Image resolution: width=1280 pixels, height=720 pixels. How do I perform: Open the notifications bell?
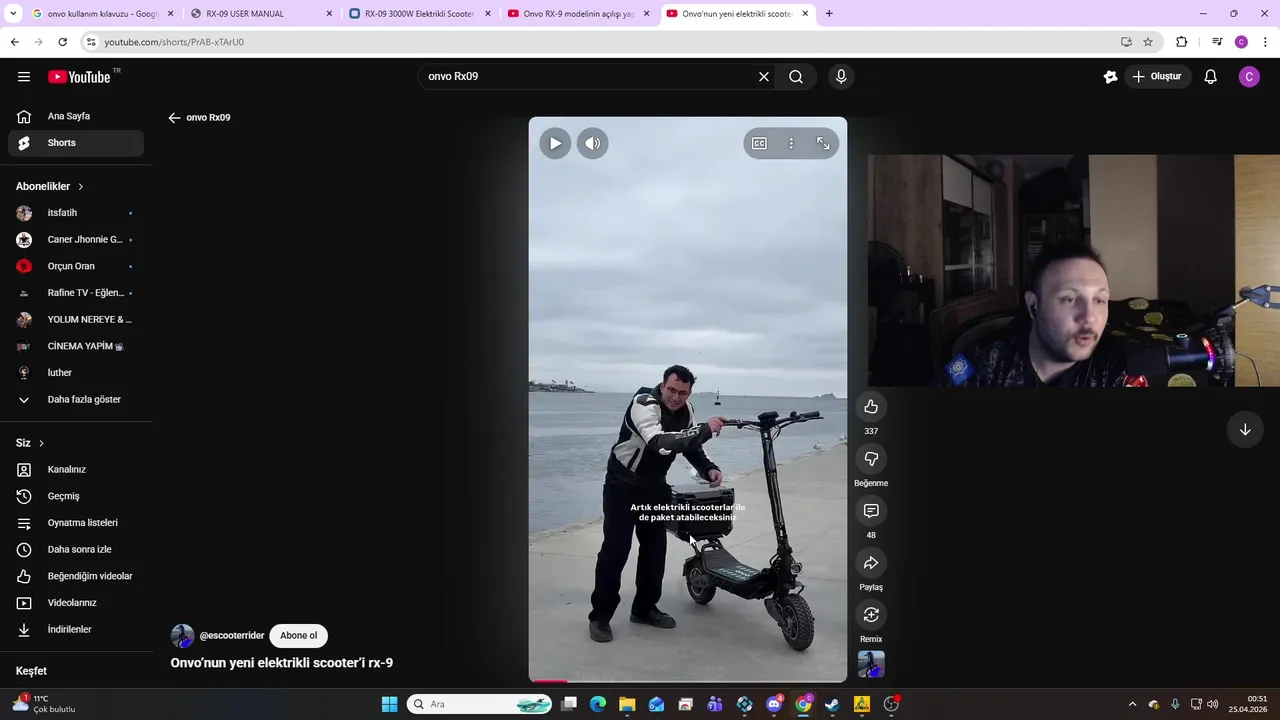point(1210,77)
